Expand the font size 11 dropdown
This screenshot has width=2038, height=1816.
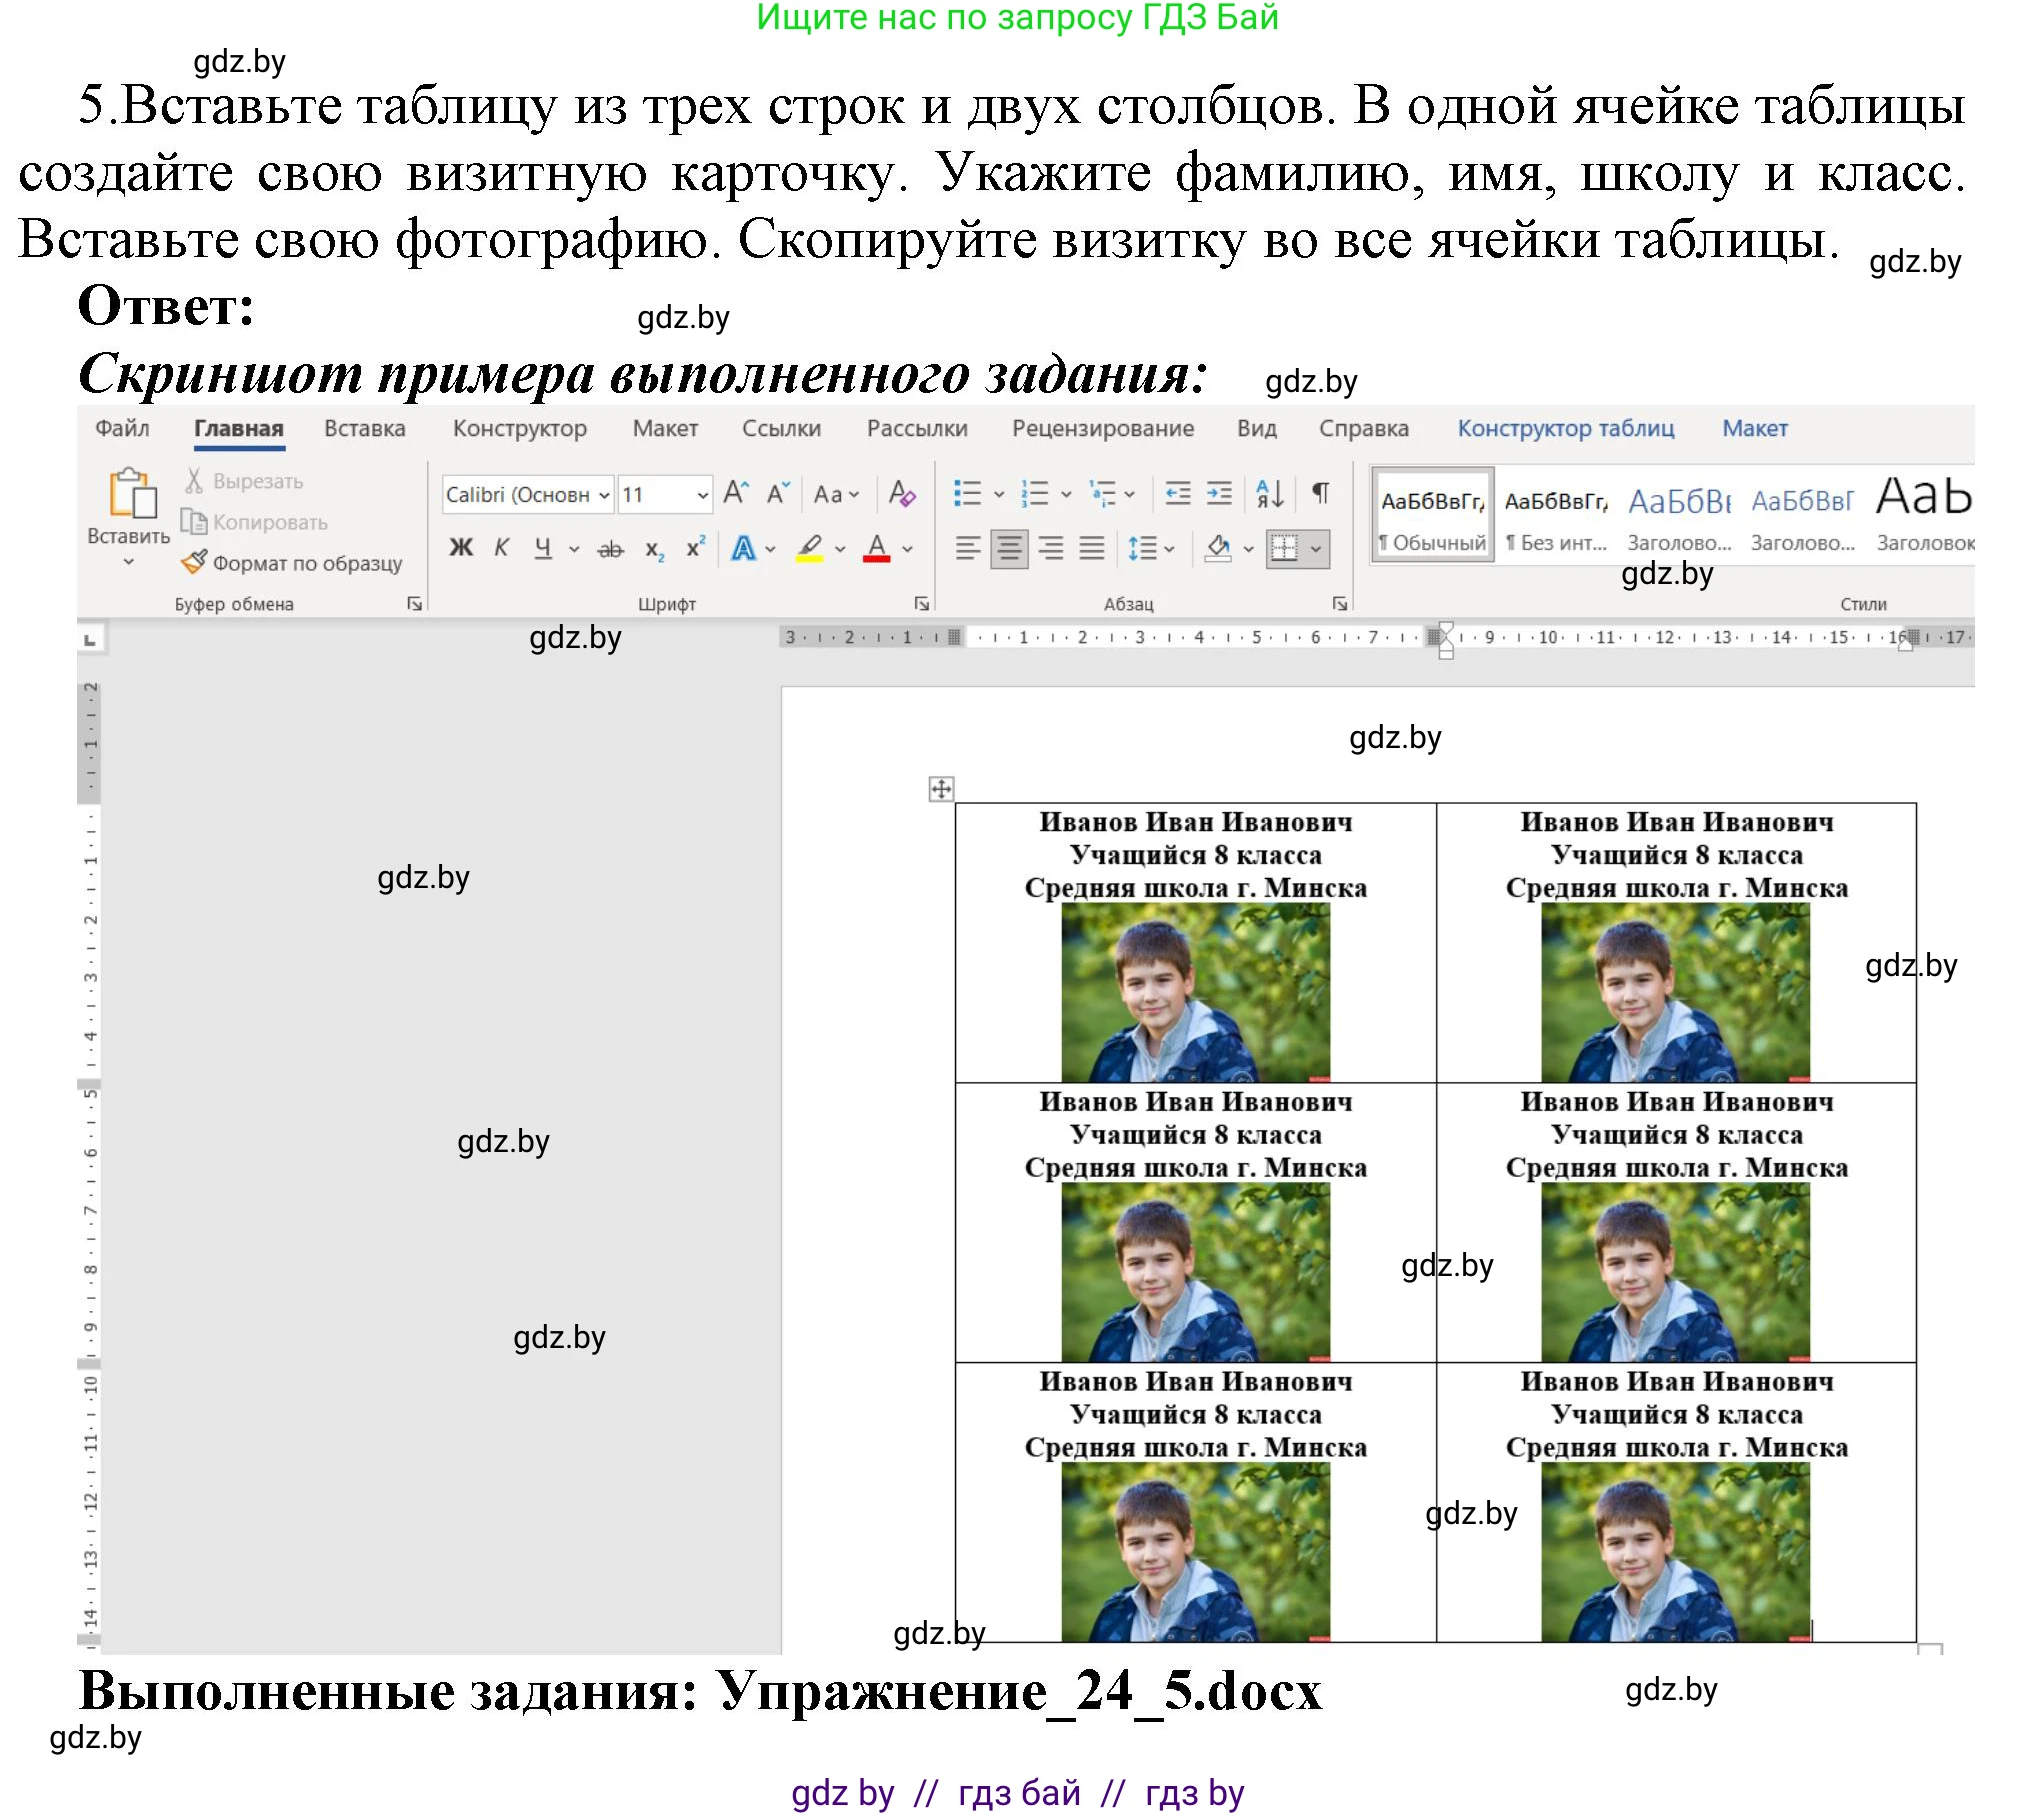pos(703,495)
